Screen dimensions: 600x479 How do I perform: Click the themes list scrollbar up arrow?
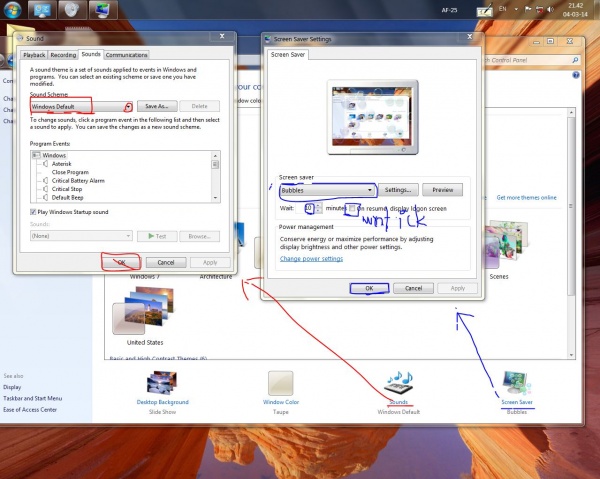(x=571, y=112)
